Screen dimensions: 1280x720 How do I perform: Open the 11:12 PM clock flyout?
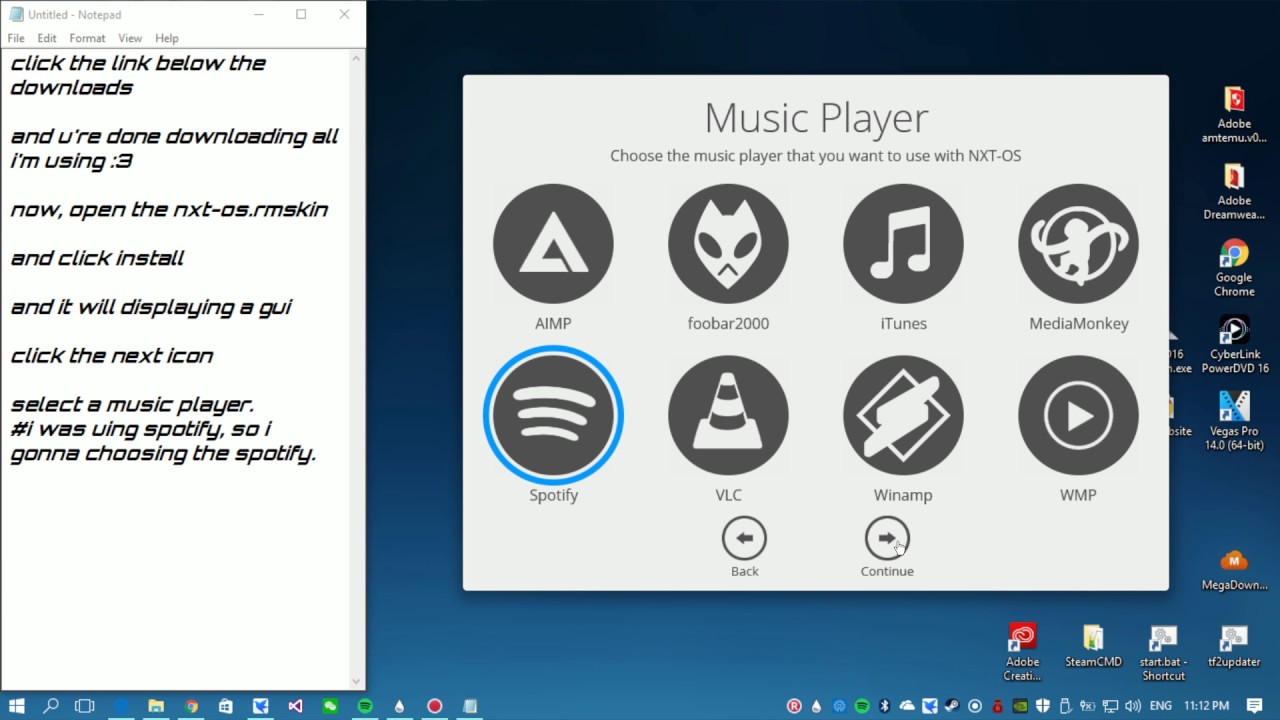click(1206, 706)
